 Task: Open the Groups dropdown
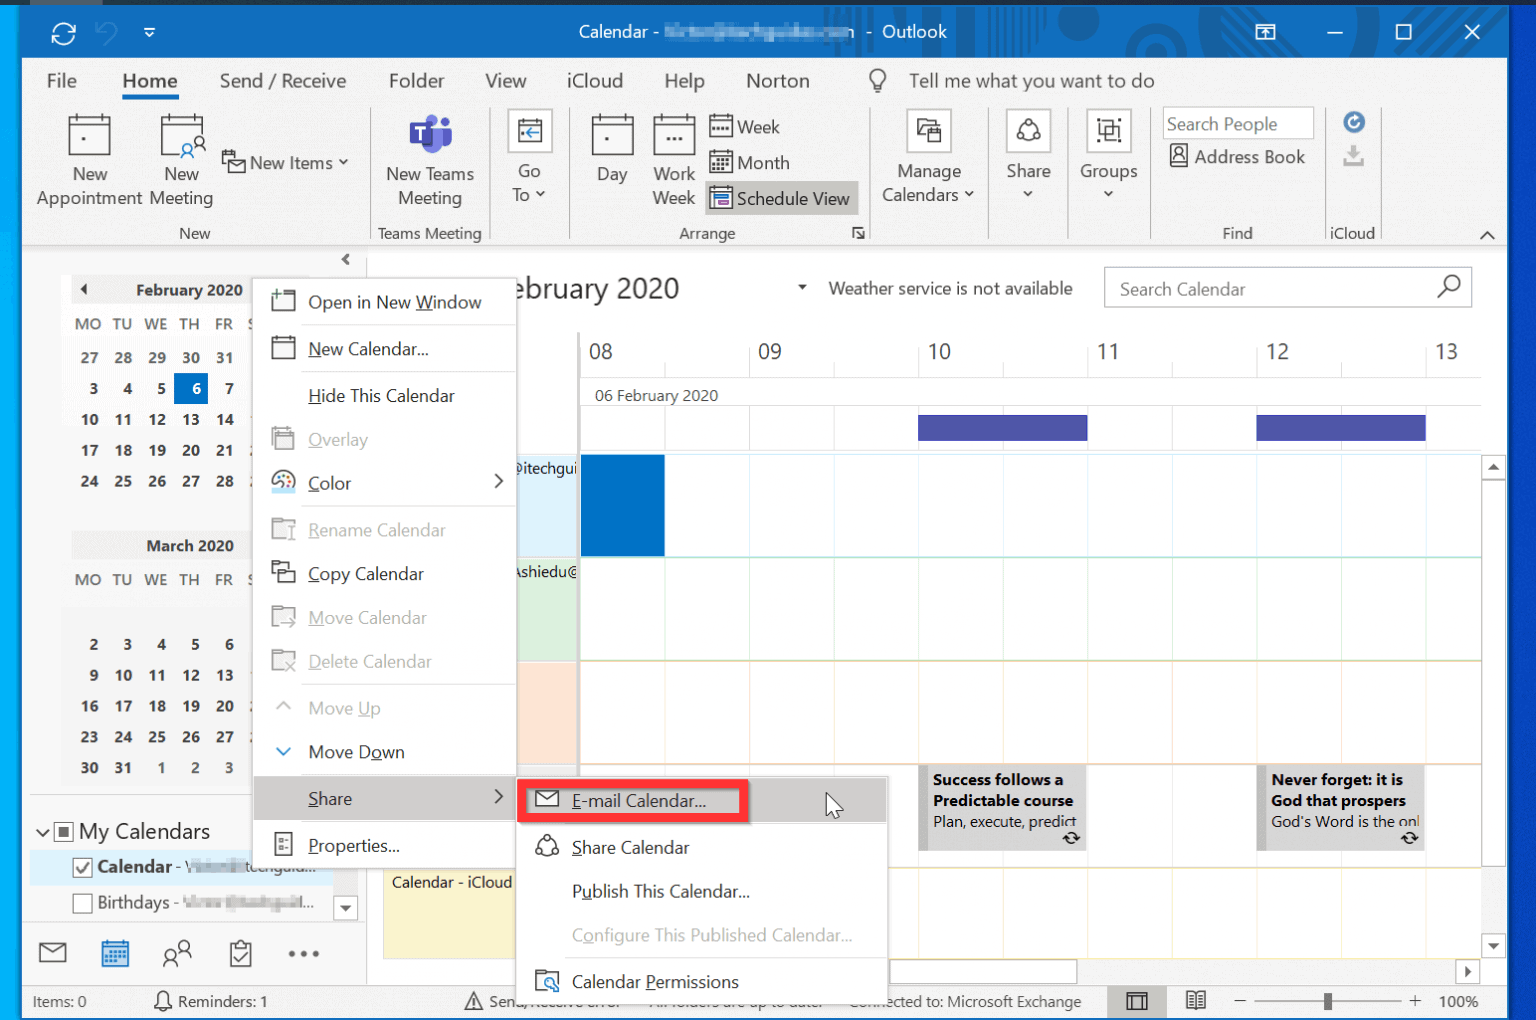coord(1108,155)
